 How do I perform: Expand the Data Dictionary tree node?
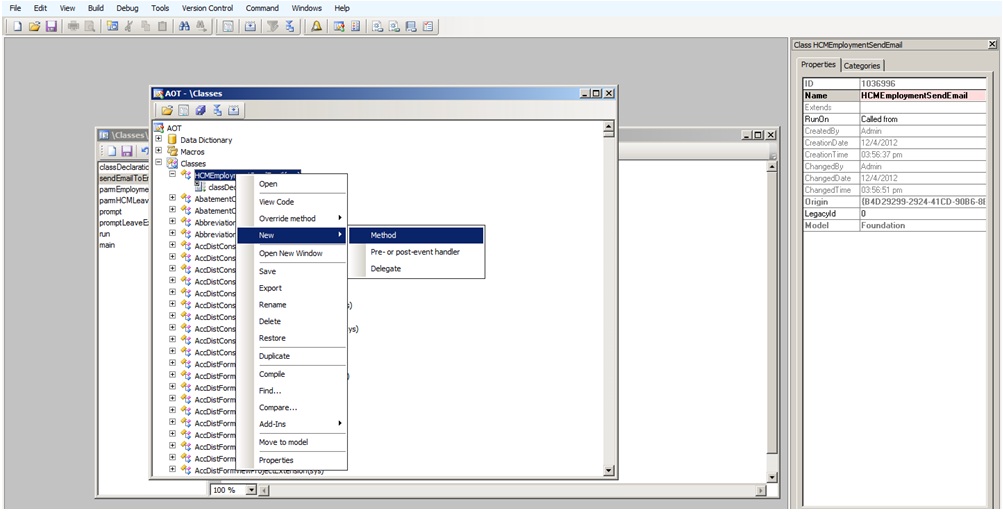tap(158, 140)
